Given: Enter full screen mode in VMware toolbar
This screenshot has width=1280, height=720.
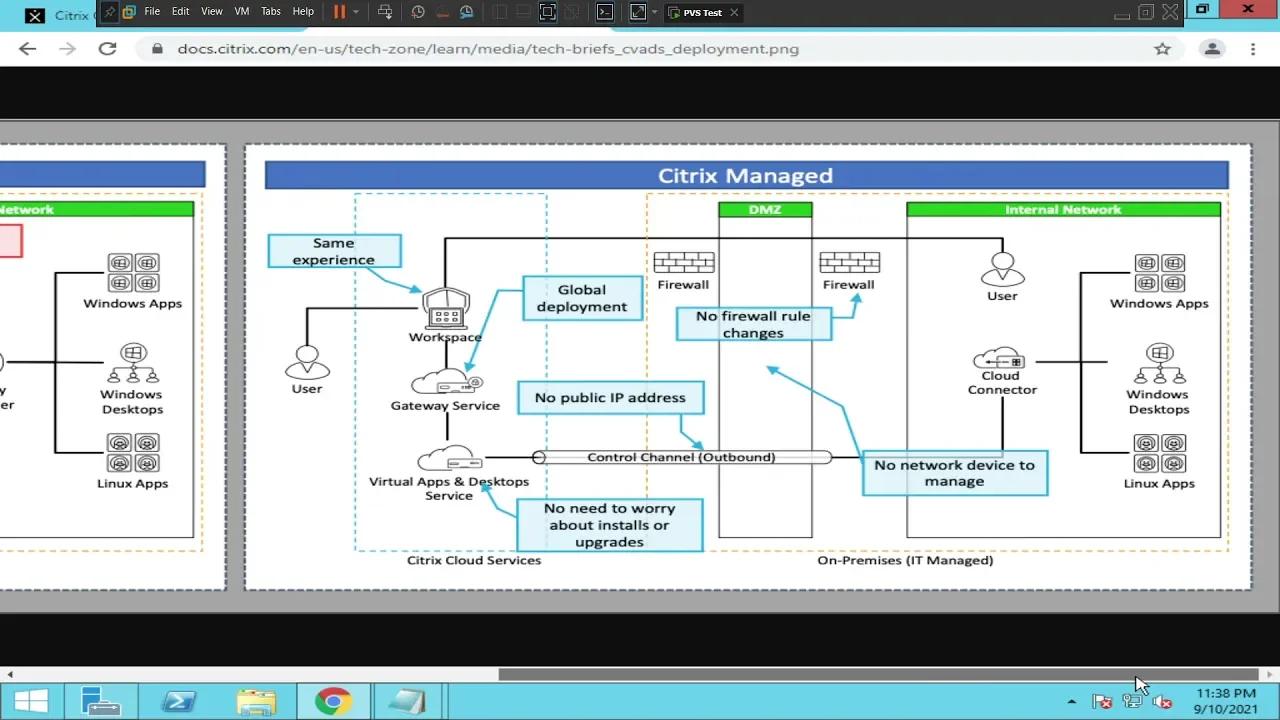Looking at the screenshot, I should tap(547, 12).
